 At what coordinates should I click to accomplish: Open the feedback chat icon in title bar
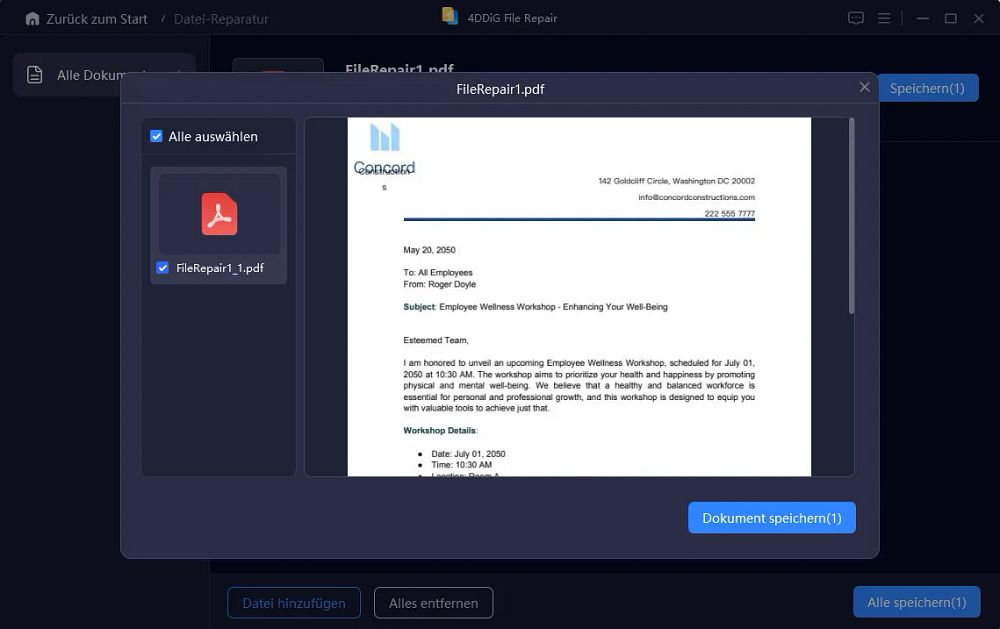tap(856, 18)
